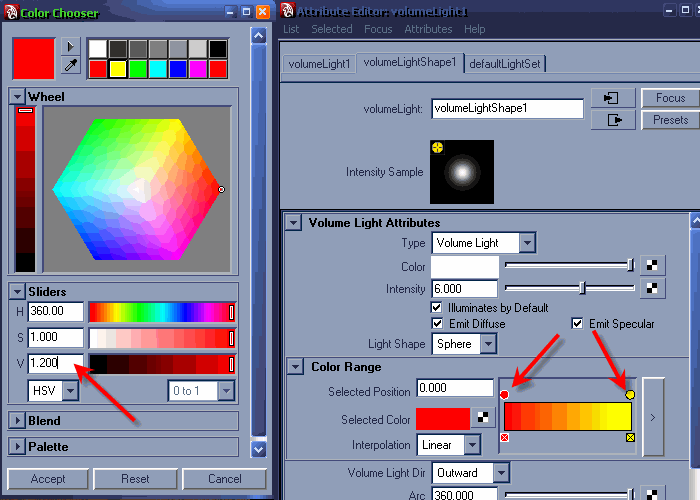700x500 pixels.
Task: Click the map texture icon for Intensity
Action: coord(651,288)
